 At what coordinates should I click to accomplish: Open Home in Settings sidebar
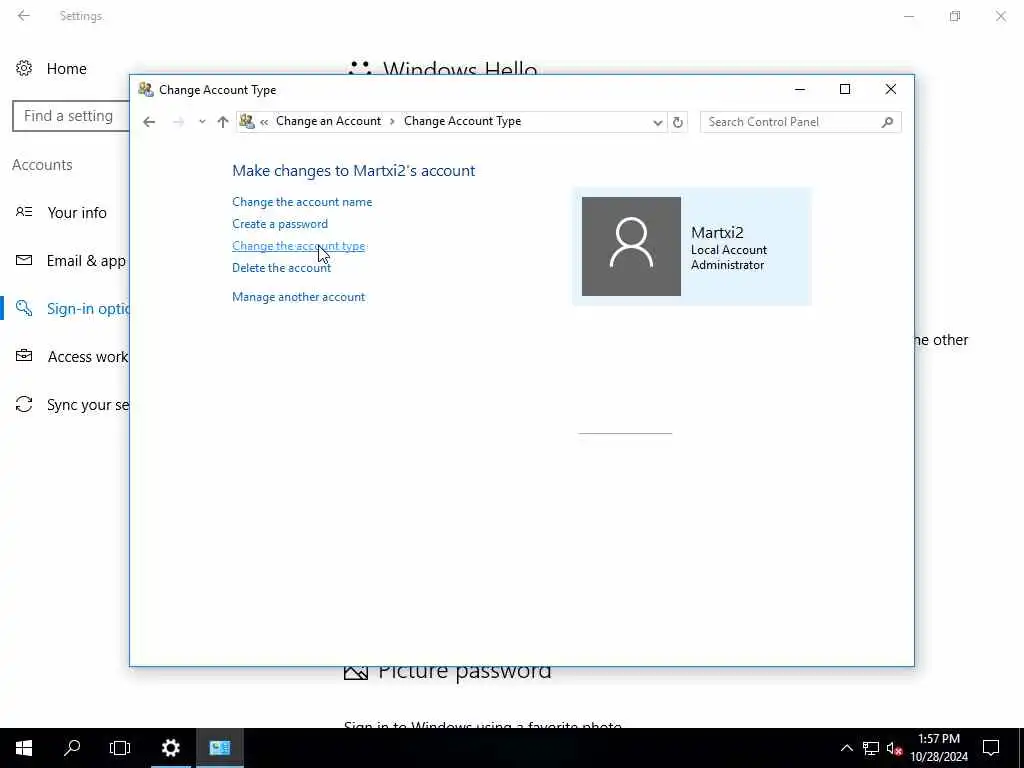pos(66,69)
